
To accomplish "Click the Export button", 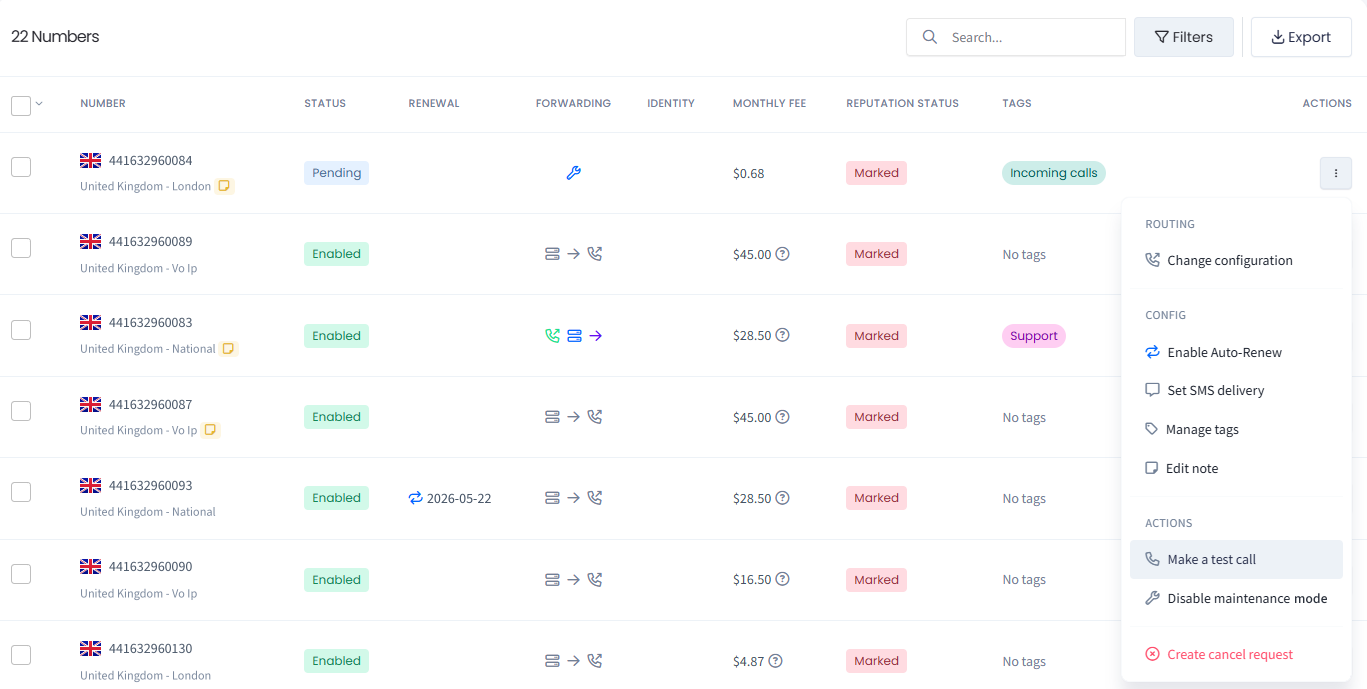I will pos(1301,37).
